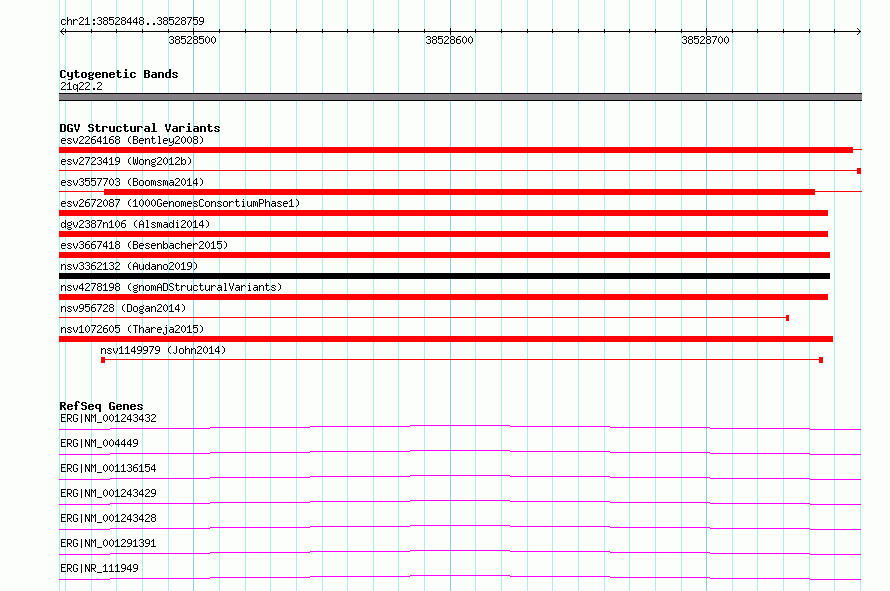The width and height of the screenshot is (890, 591).
Task: Click the thin red line for esv2723419
Action: click(x=460, y=170)
